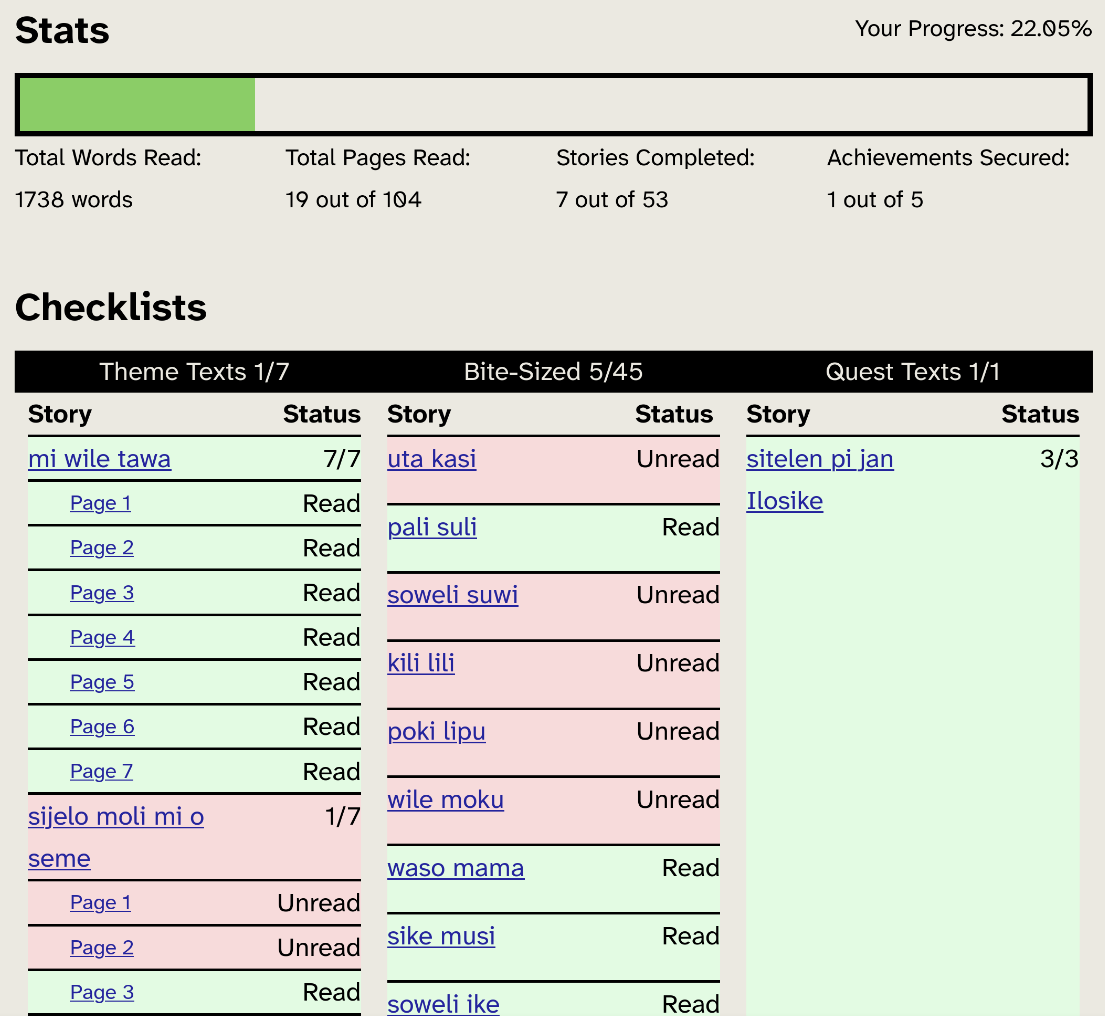Open the story "uta kasi"

[431, 459]
